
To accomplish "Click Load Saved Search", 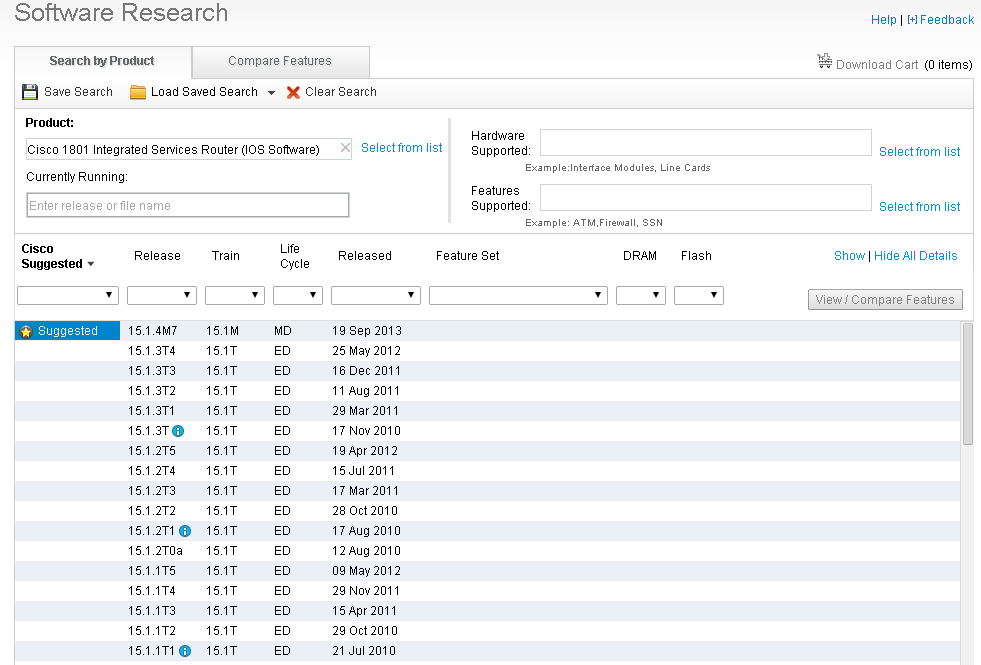I will (204, 92).
